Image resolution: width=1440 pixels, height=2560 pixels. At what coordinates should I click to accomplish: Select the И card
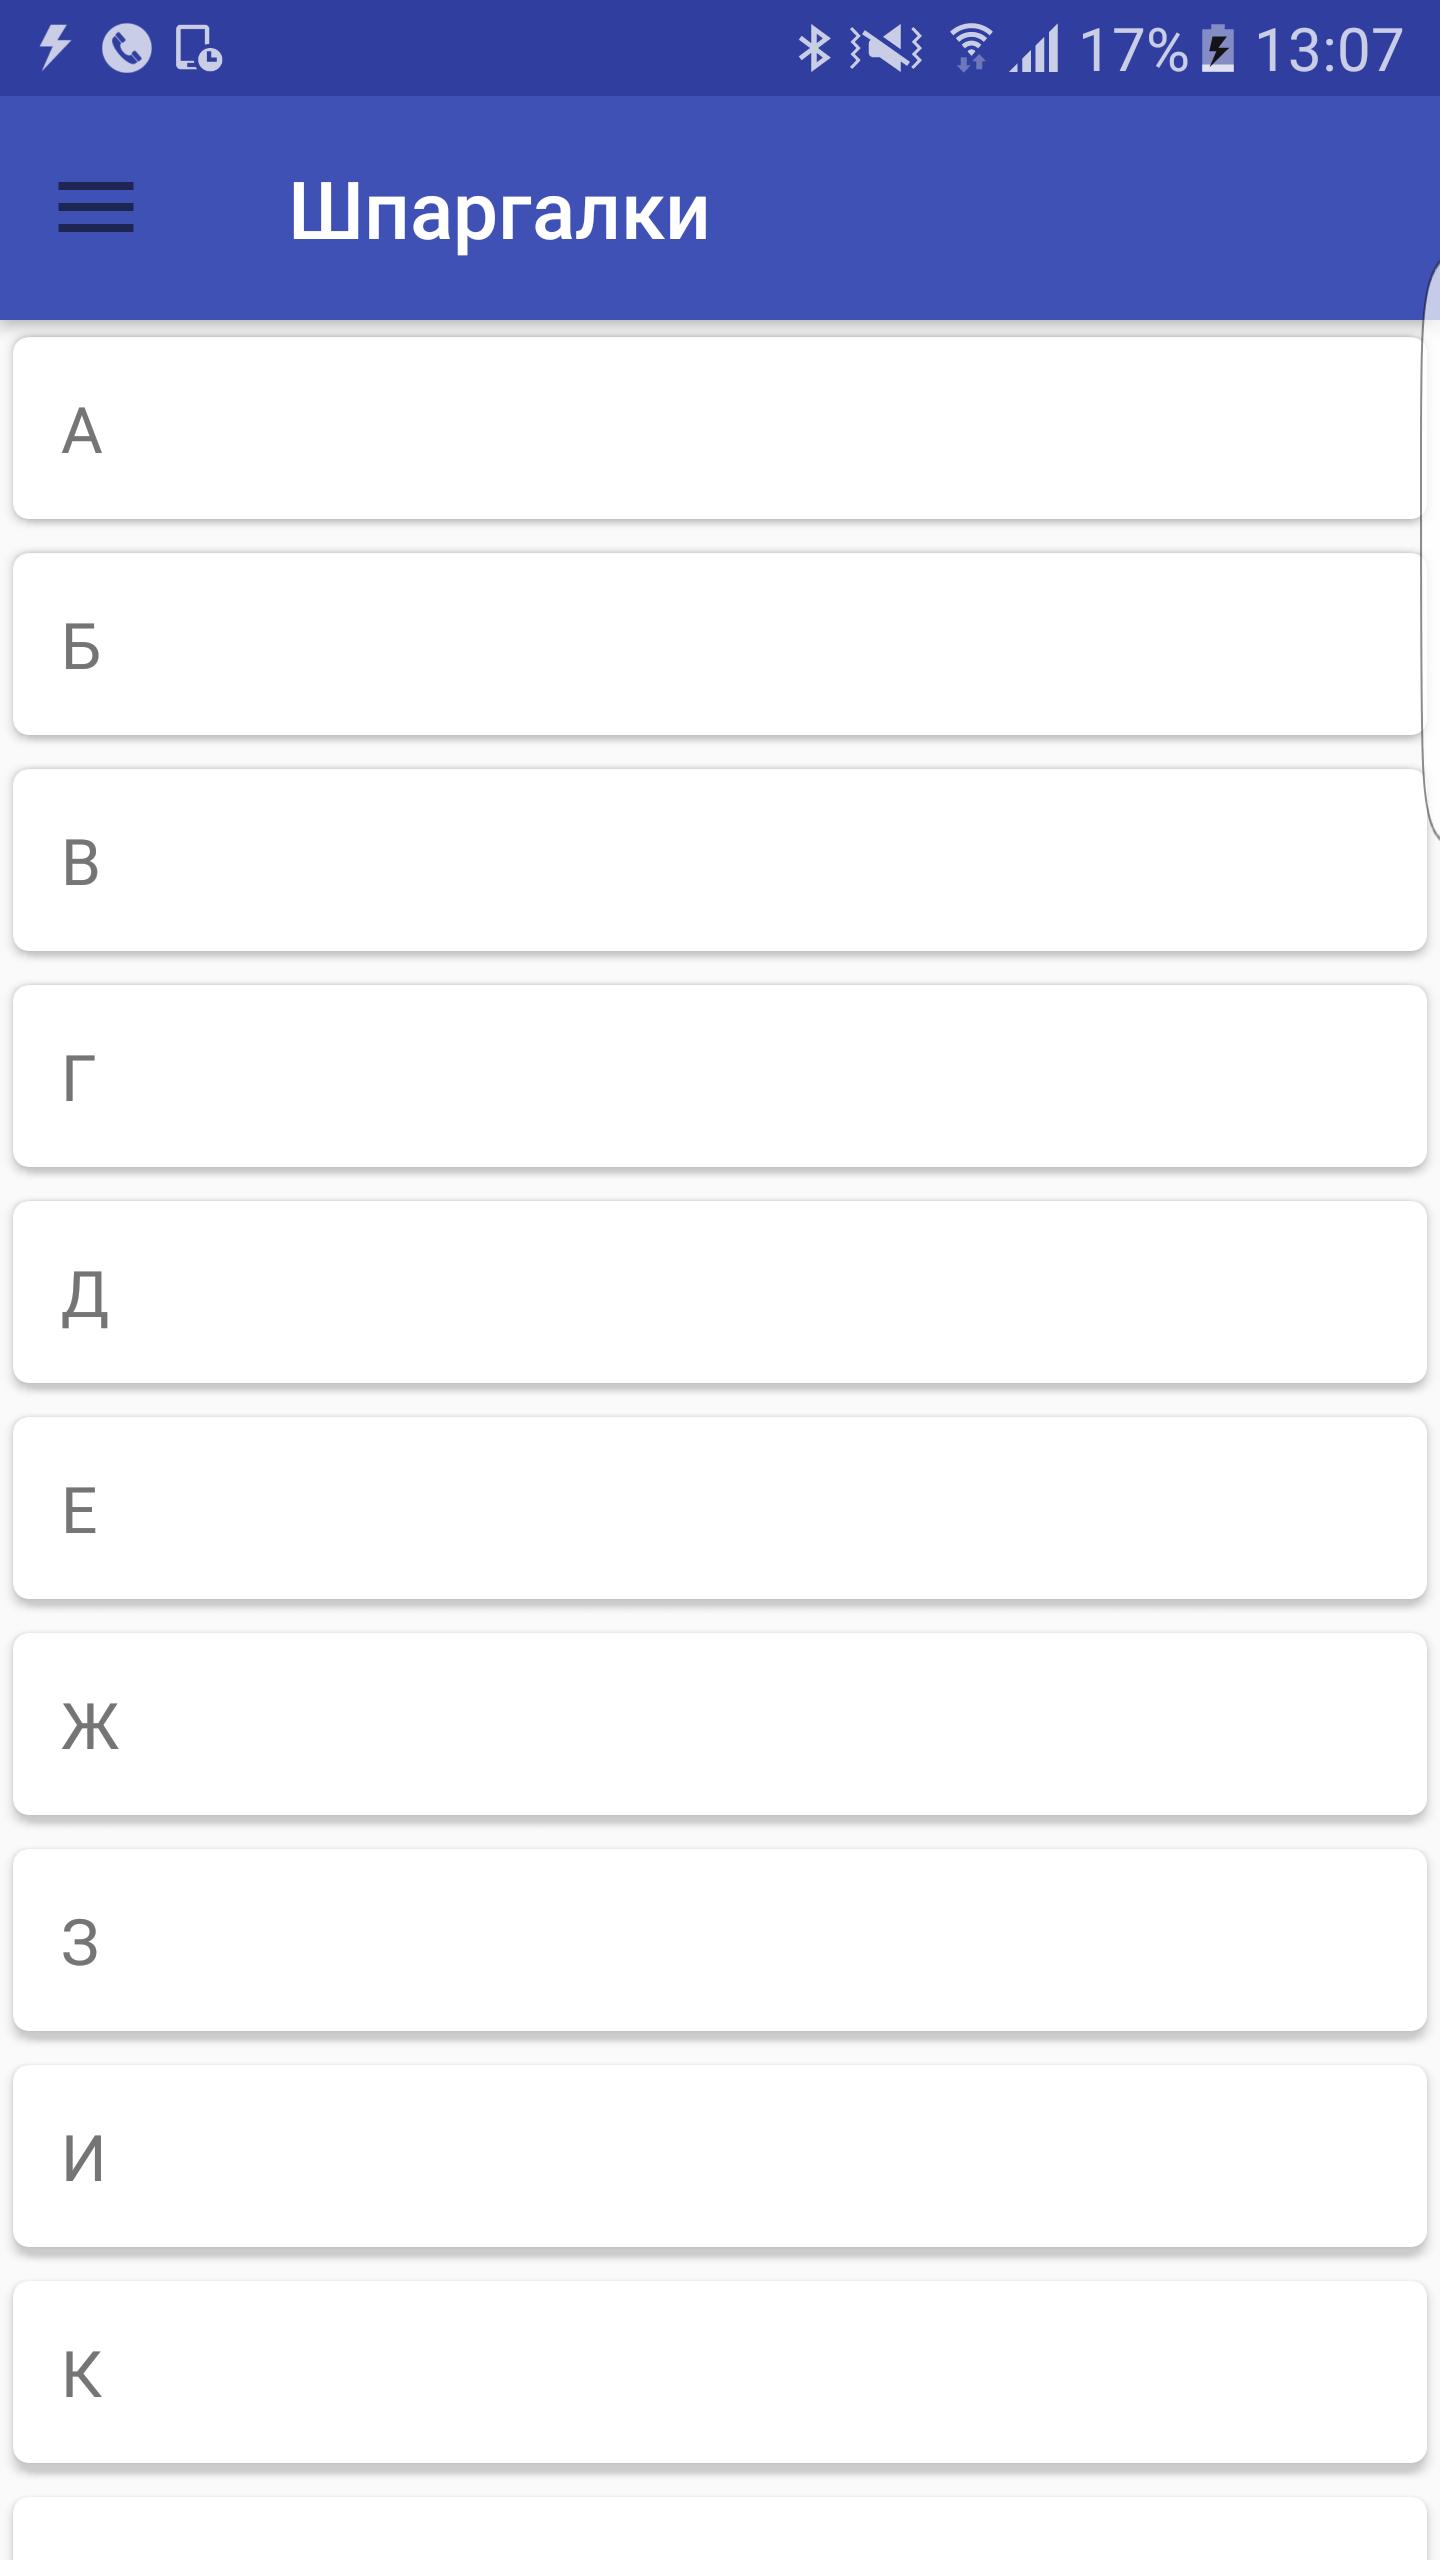(718, 2157)
